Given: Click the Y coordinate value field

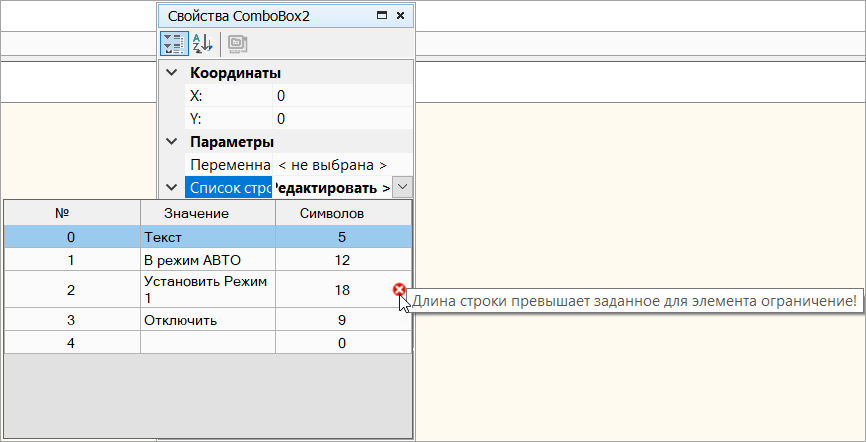Looking at the screenshot, I should [x=340, y=119].
